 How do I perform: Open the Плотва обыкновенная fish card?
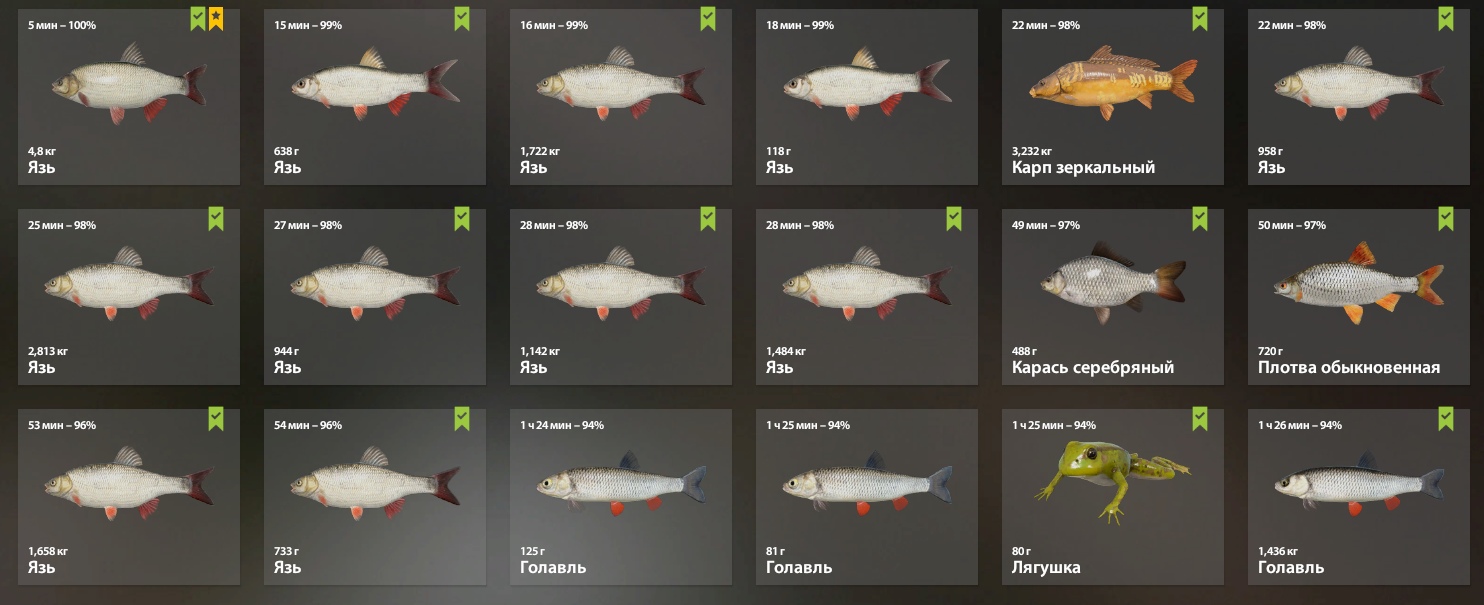coord(1359,297)
